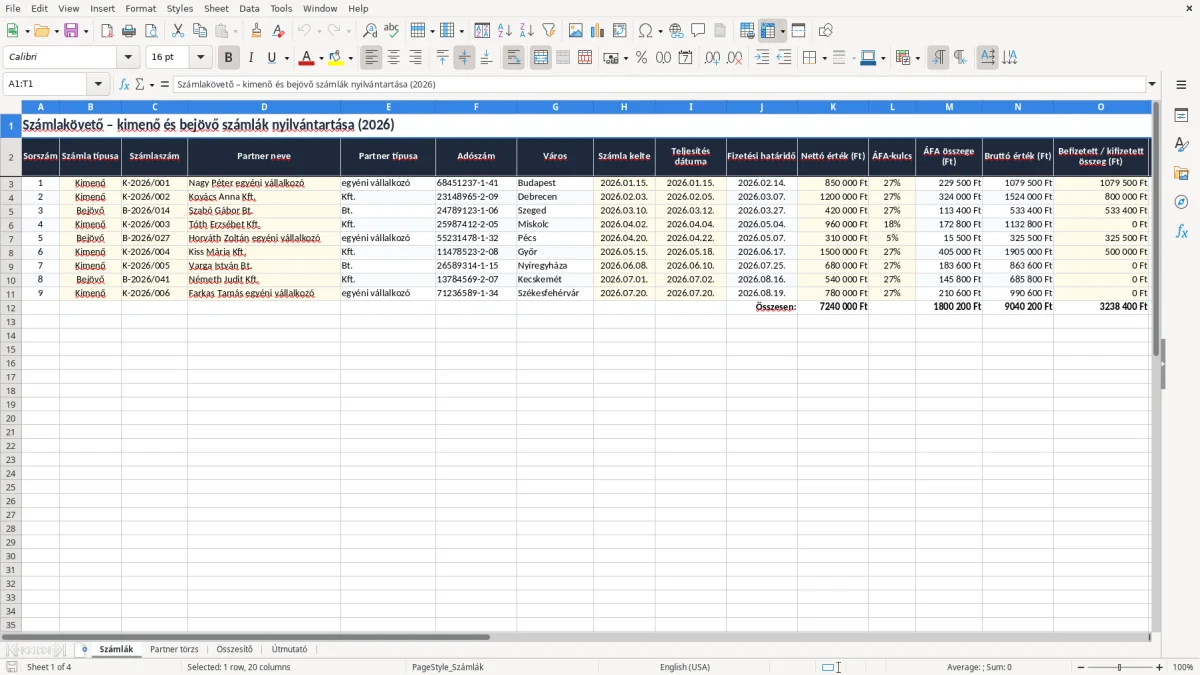Insert an image
Viewport: 1200px width, 675px height.
[x=575, y=31]
